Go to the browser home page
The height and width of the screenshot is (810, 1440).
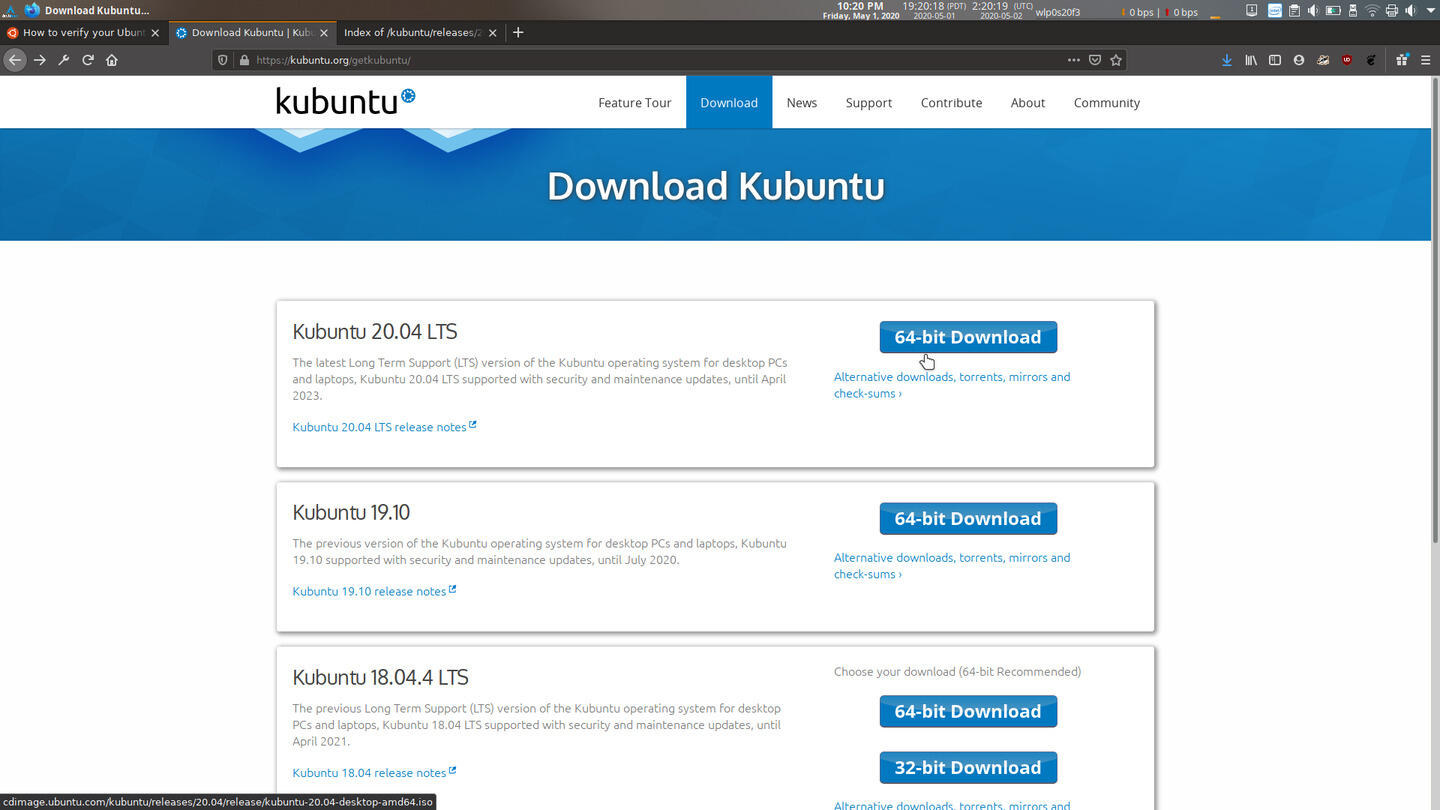(112, 60)
